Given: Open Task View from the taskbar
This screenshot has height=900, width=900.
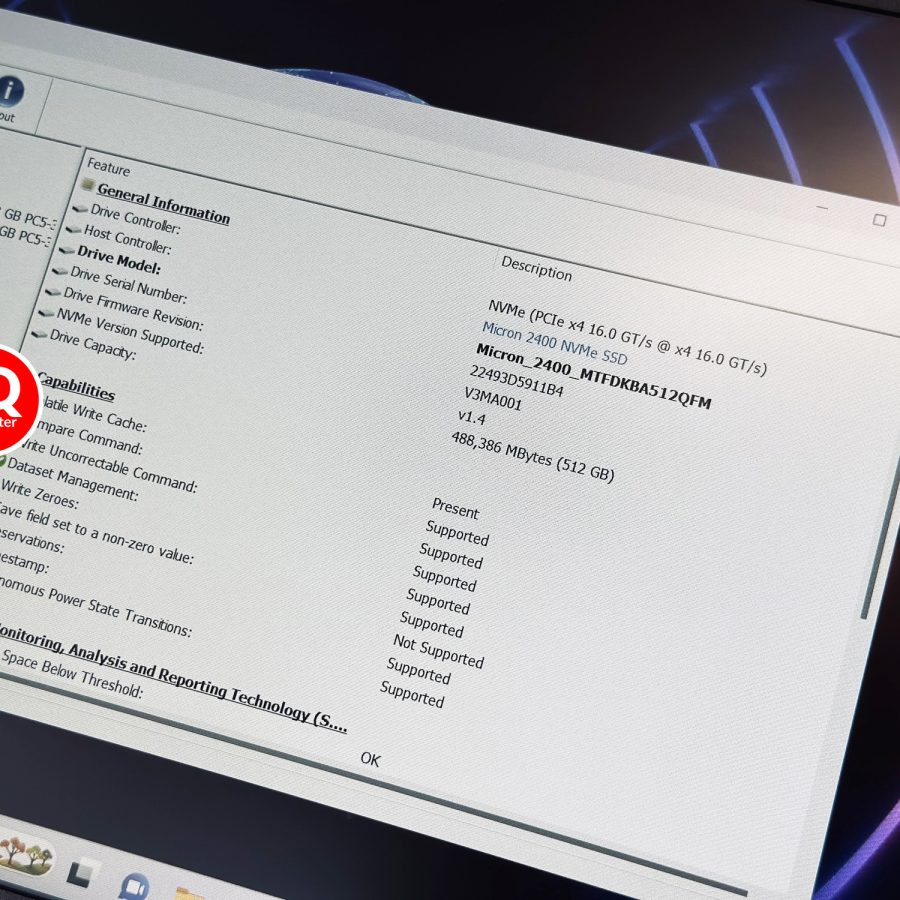Looking at the screenshot, I should tap(81, 874).
